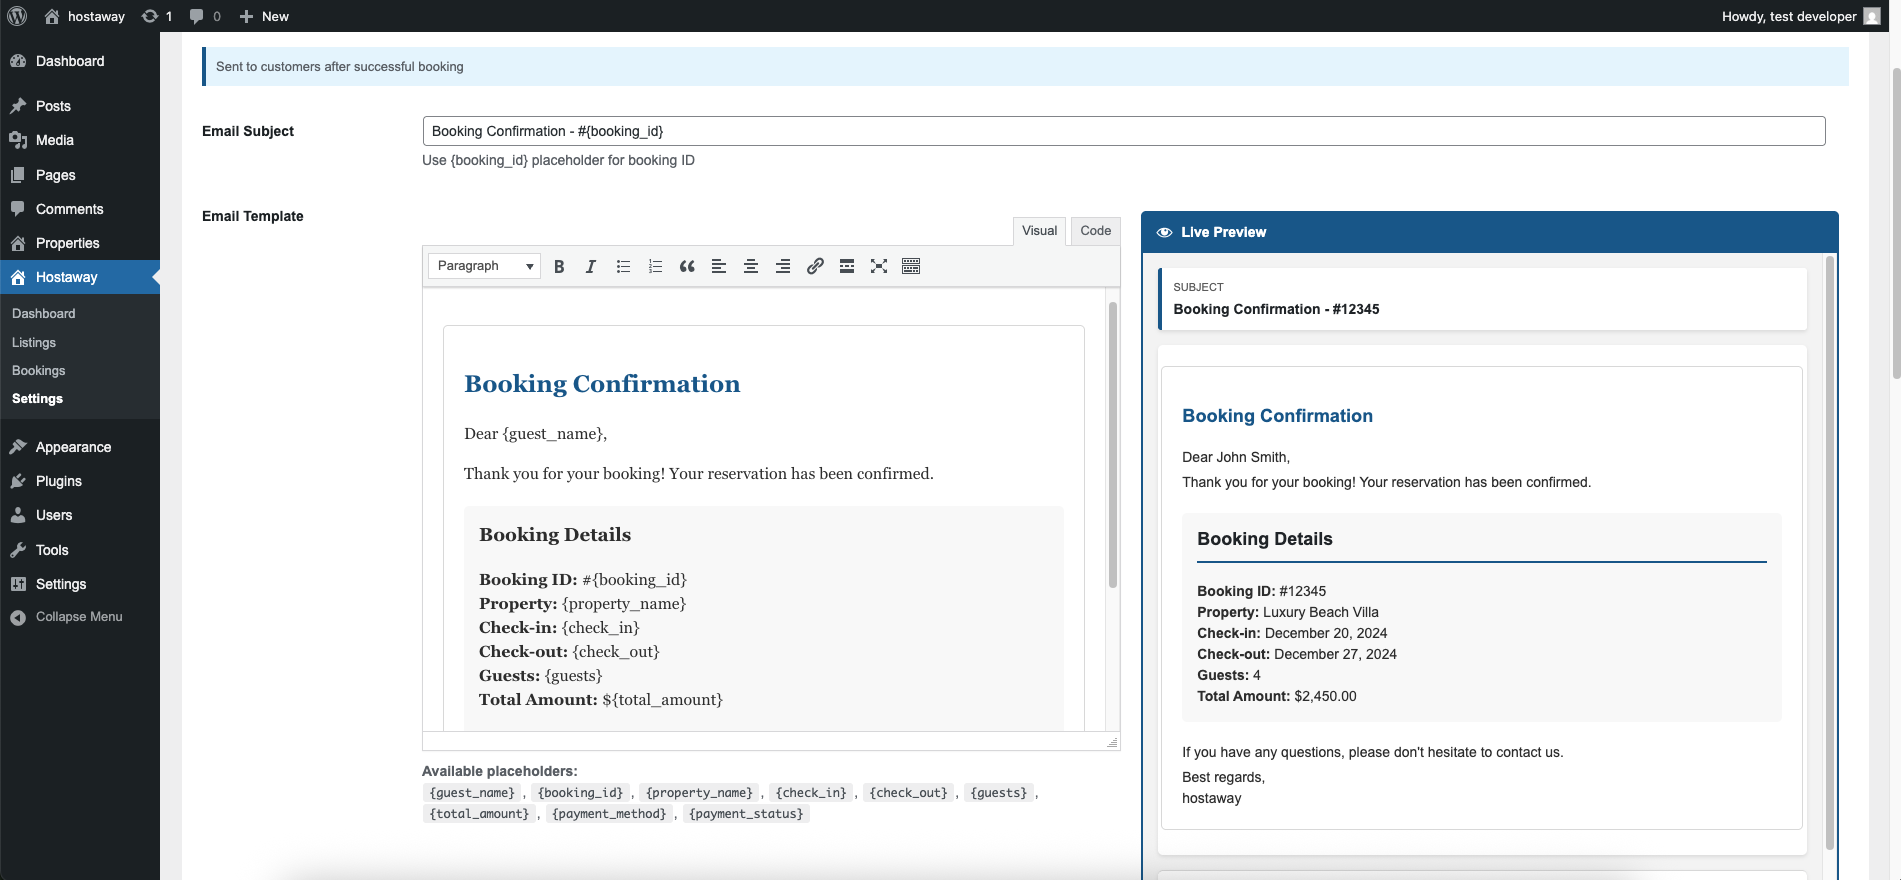
Task: Open the Tools menu
Action: point(80,550)
